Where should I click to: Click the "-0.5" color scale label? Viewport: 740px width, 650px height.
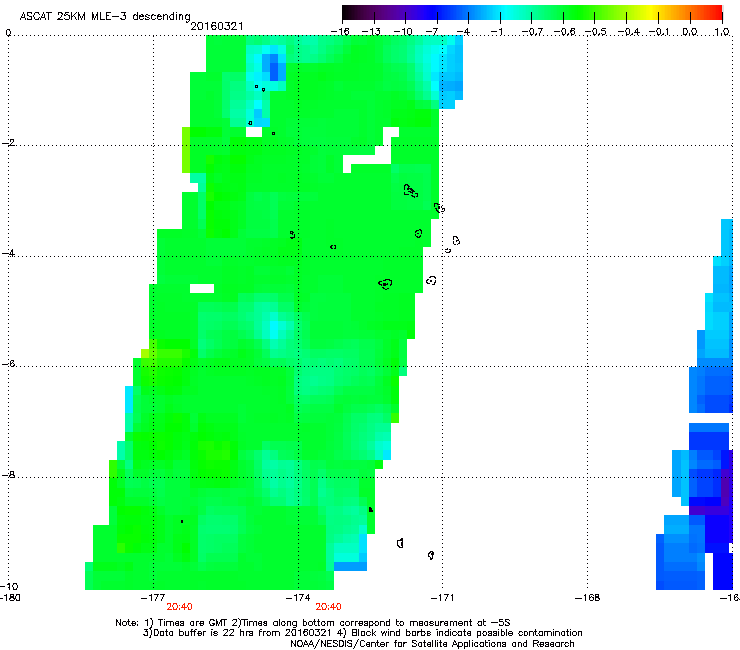pyautogui.click(x=596, y=32)
